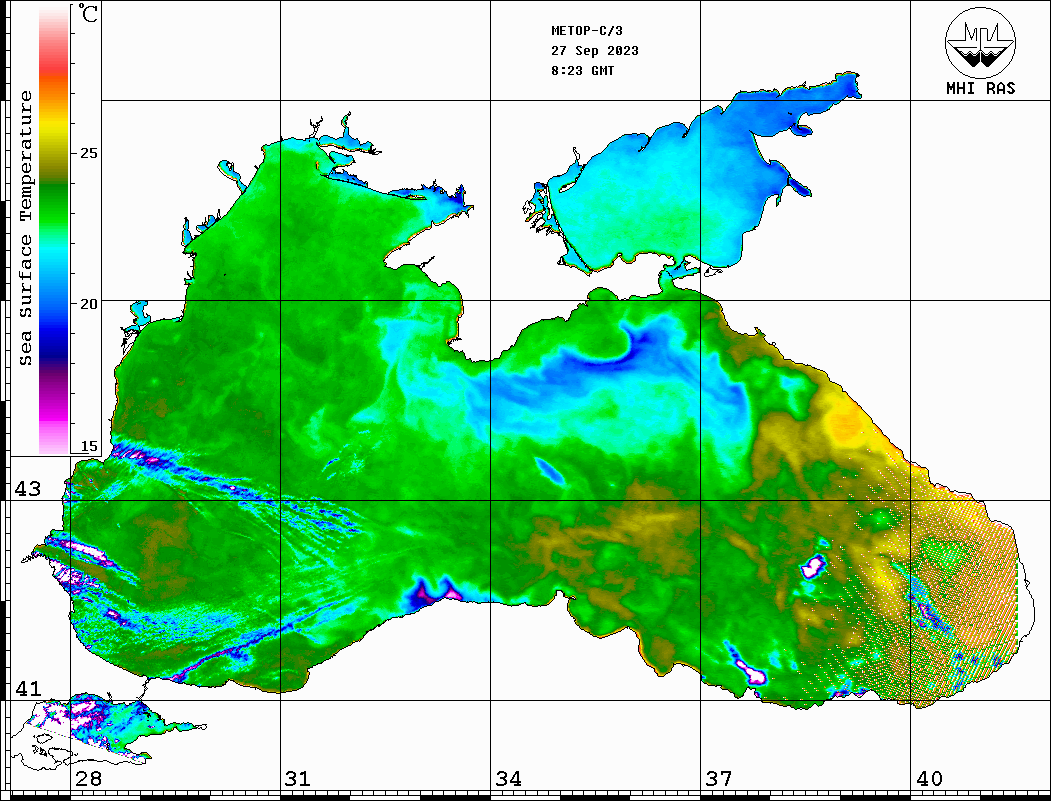Click the longitude label 34
The width and height of the screenshot is (1051, 801).
(x=509, y=779)
